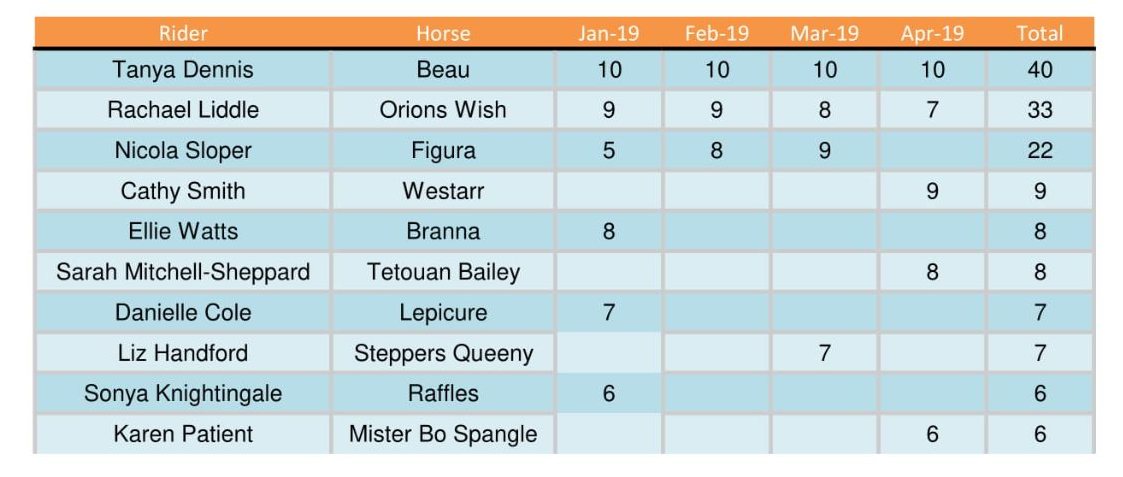Click the Orions Wish horse cell
The image size is (1123, 477).
pos(443,110)
